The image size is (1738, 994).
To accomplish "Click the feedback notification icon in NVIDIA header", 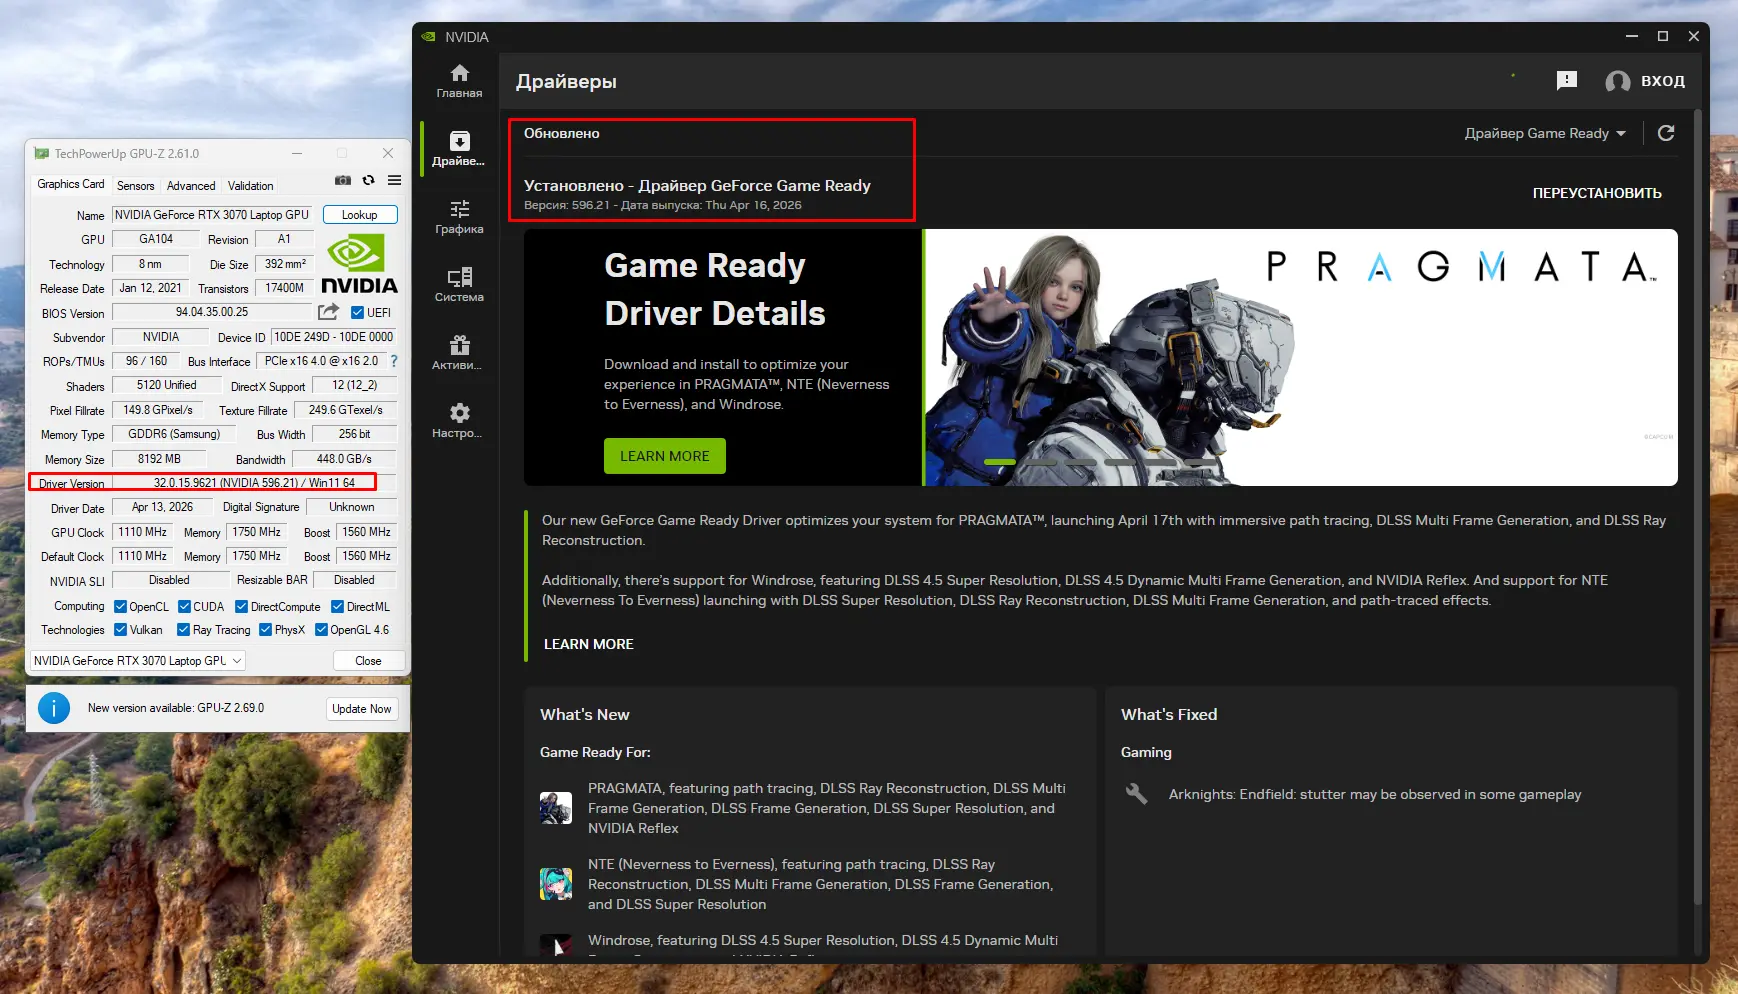I will [1567, 81].
